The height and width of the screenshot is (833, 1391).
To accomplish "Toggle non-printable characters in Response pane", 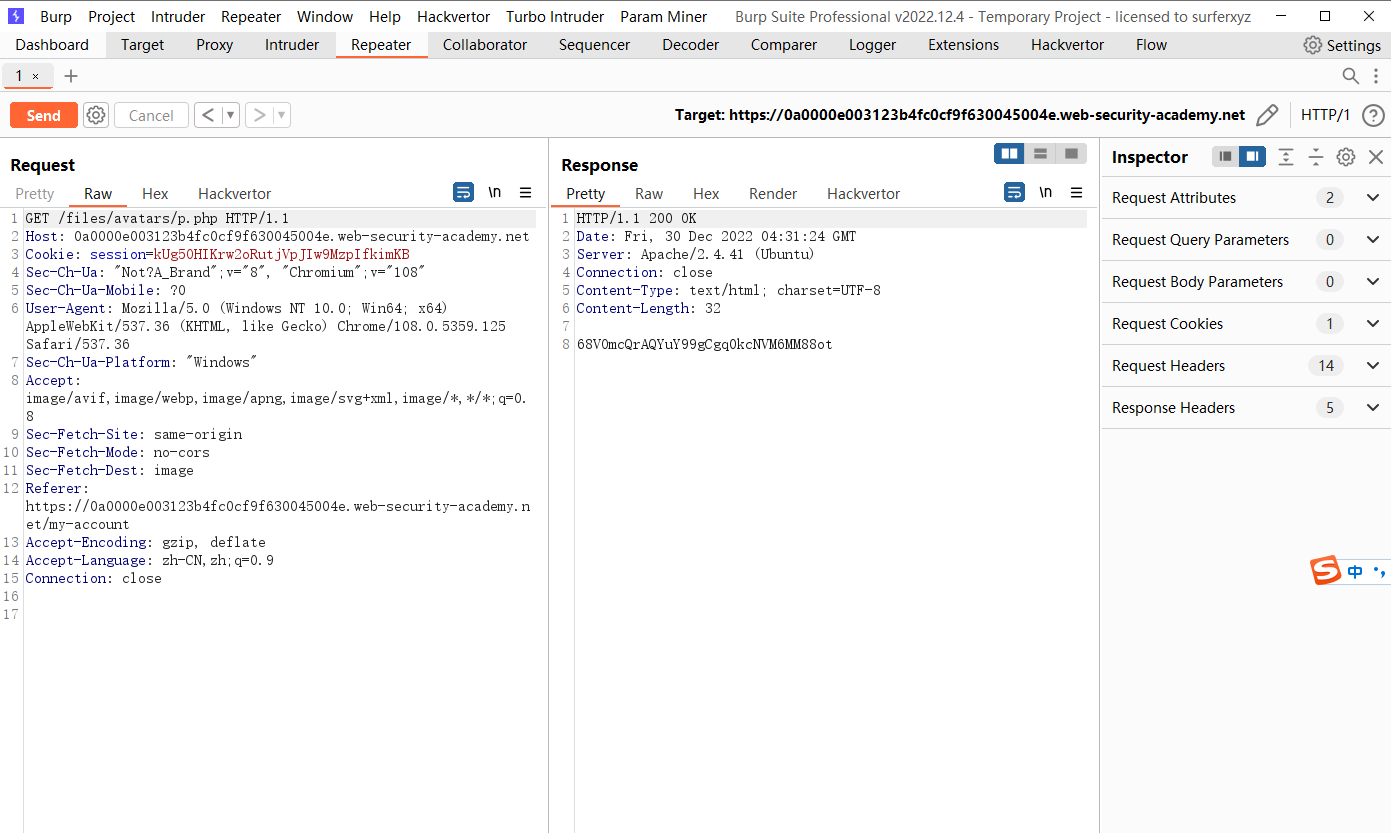I will [x=1046, y=192].
